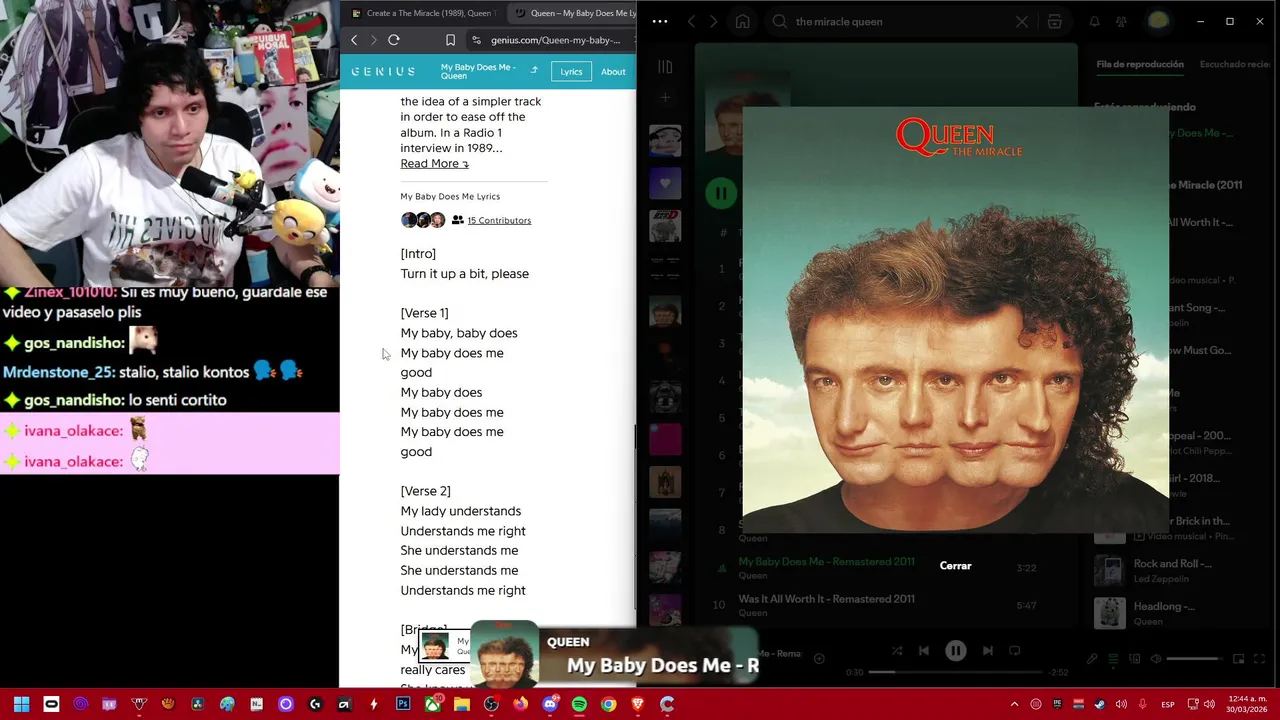
Task: Select 'Rock and Roll' by Led Zeppelin in queue
Action: click(1175, 570)
